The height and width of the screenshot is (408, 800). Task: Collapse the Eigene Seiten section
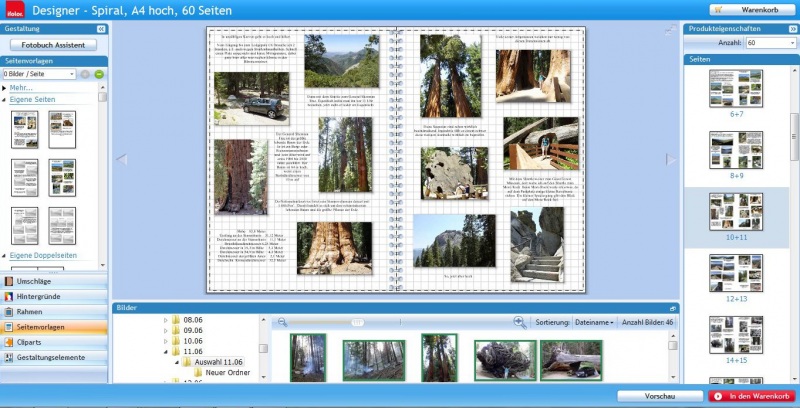[4, 100]
